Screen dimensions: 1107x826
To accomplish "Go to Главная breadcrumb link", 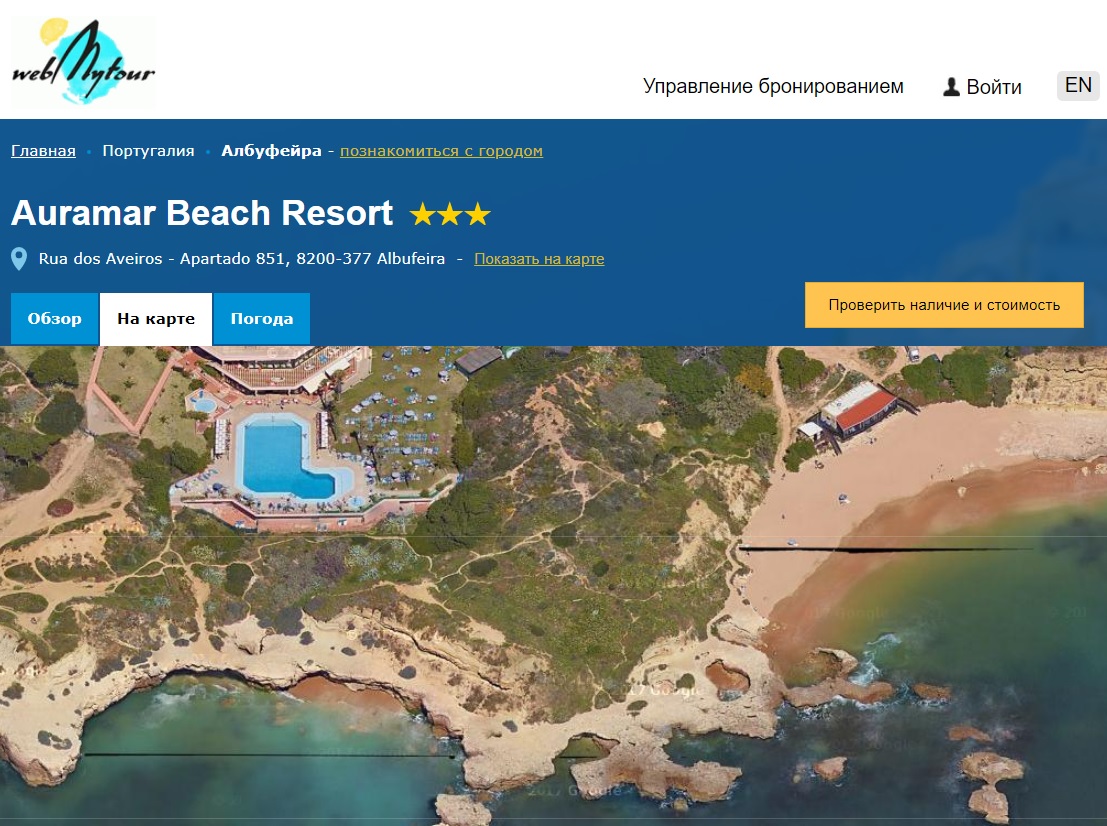I will coord(43,150).
